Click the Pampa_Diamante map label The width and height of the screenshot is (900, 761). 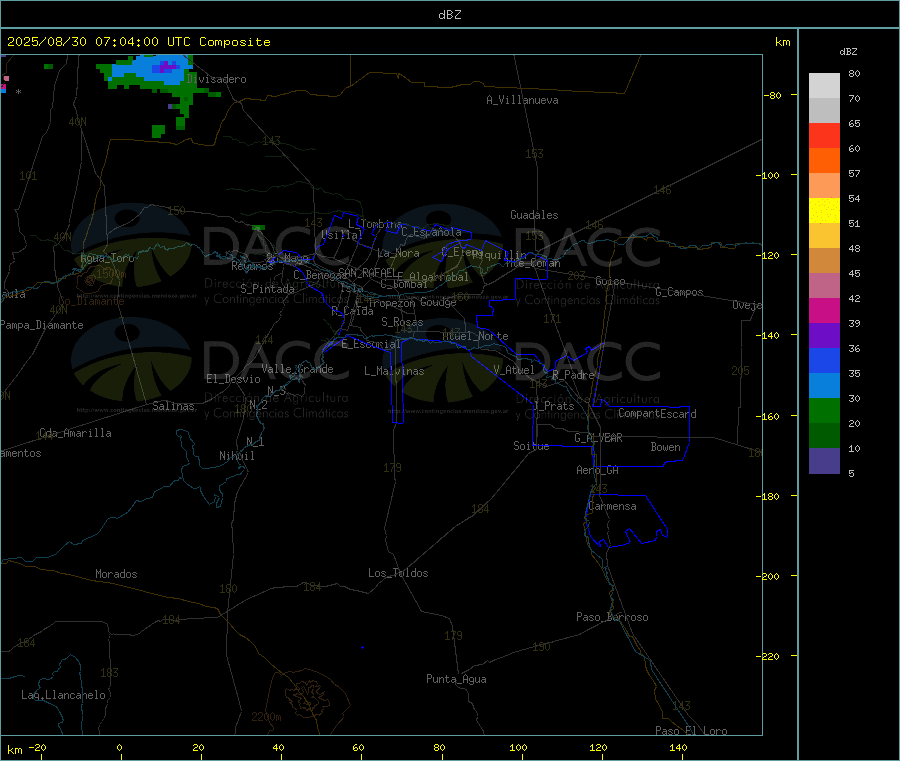(41, 325)
